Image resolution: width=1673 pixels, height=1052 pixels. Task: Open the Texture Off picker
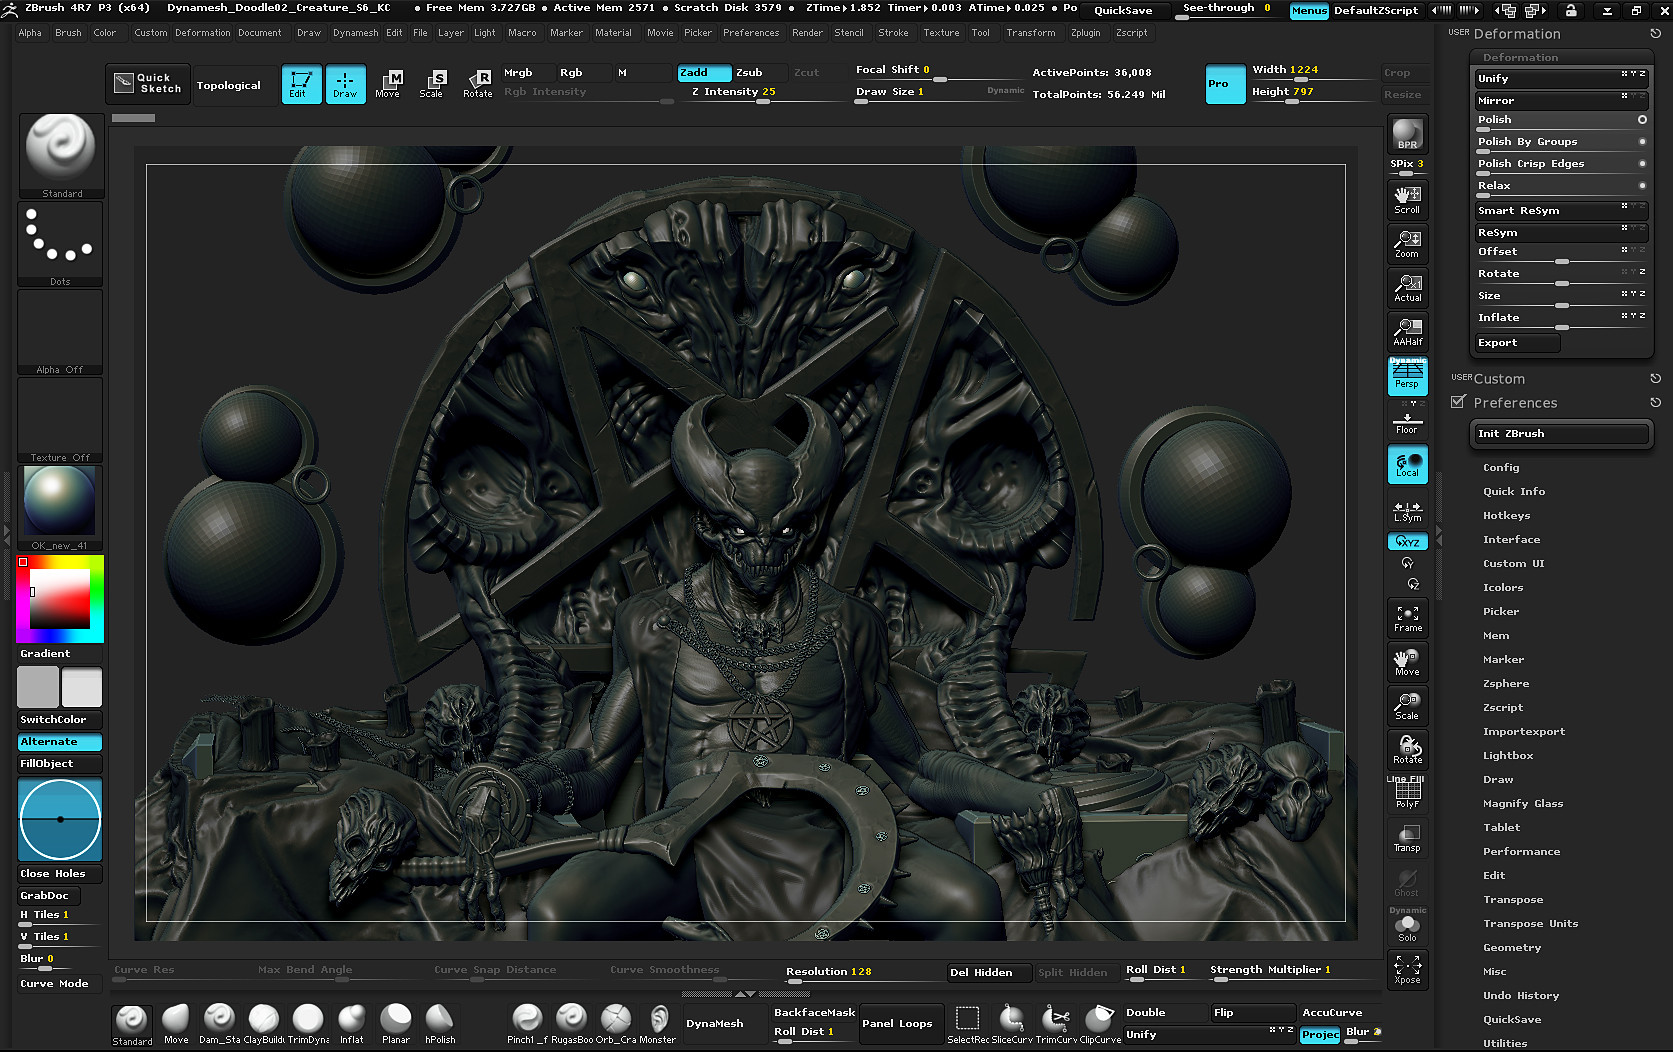coord(60,420)
